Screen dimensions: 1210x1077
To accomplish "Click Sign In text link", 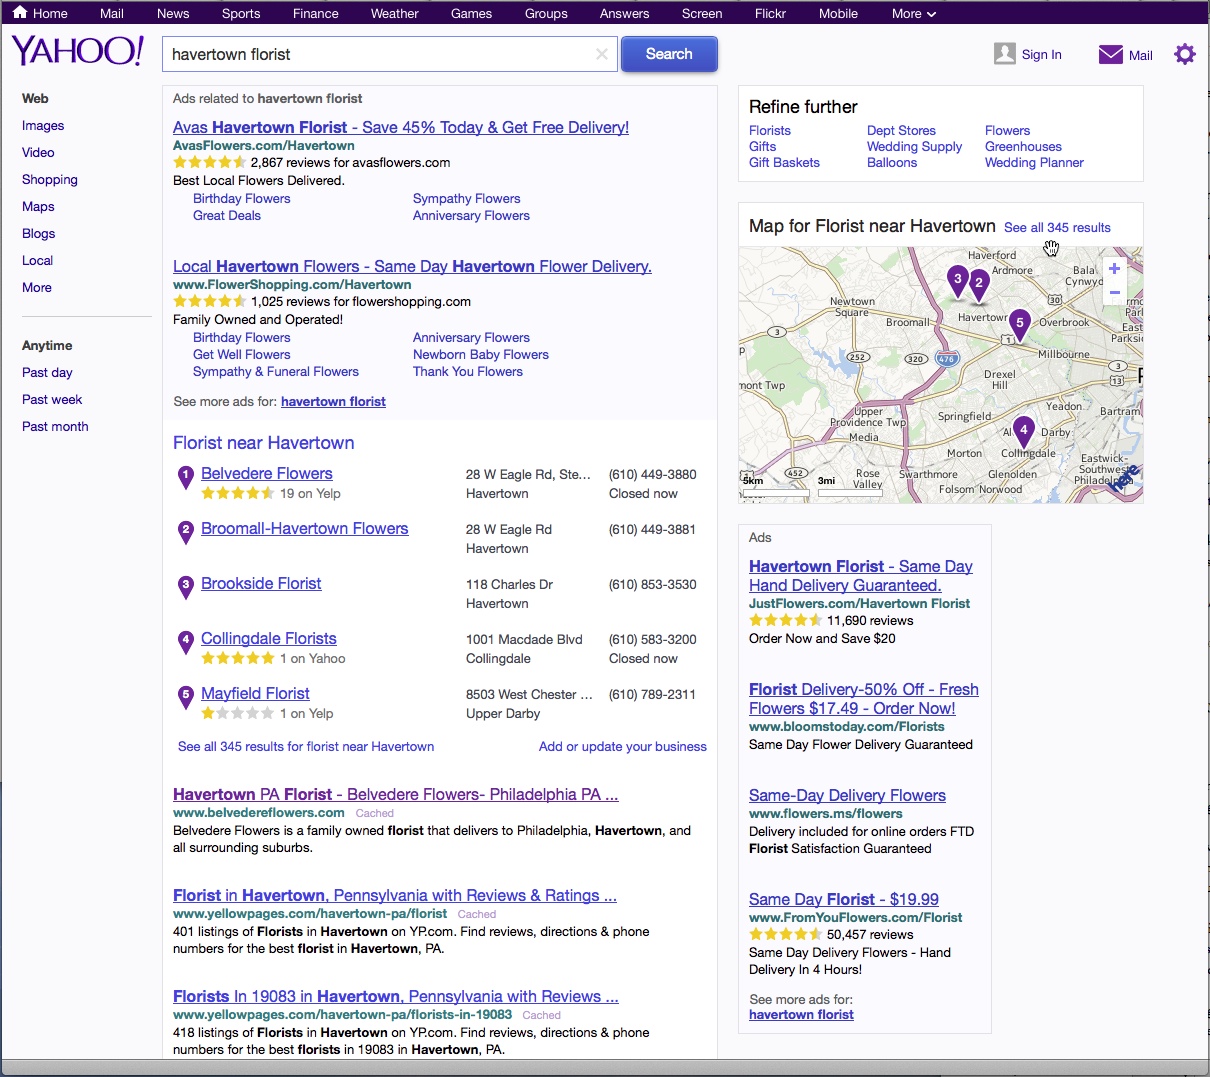I will tap(1042, 55).
